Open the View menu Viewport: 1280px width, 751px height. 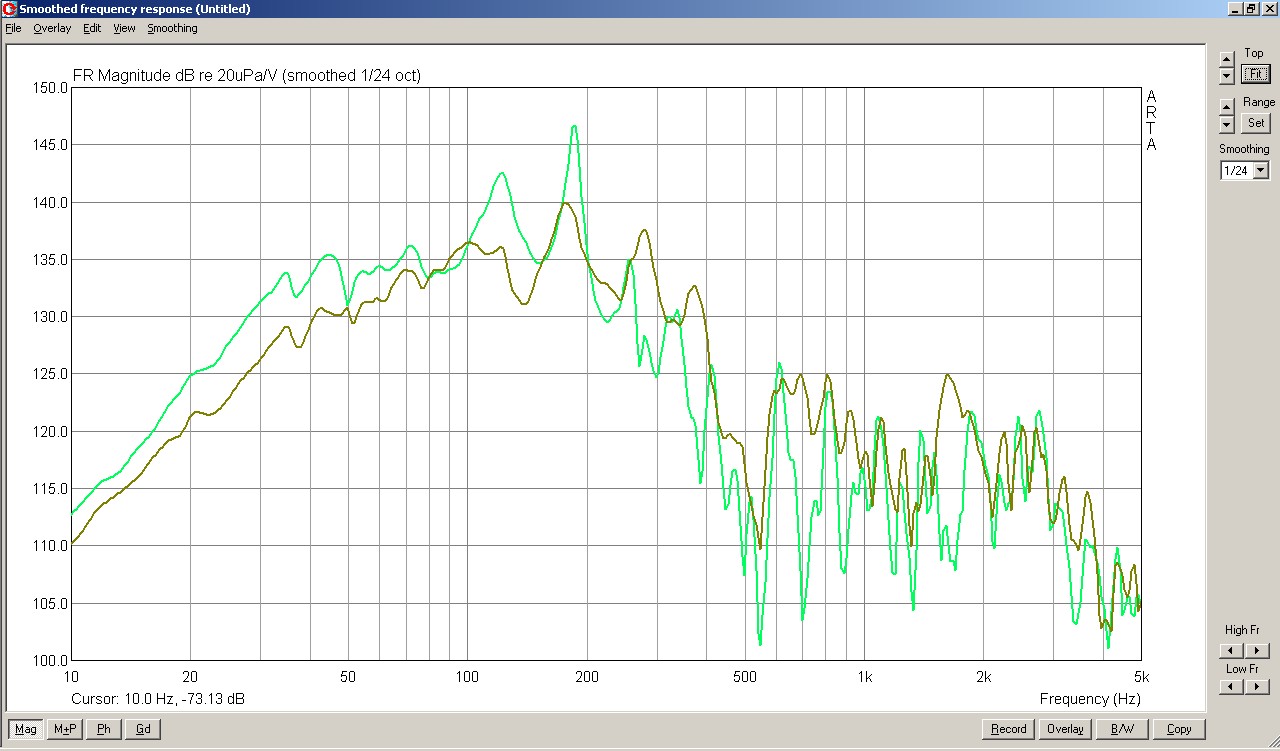click(124, 28)
